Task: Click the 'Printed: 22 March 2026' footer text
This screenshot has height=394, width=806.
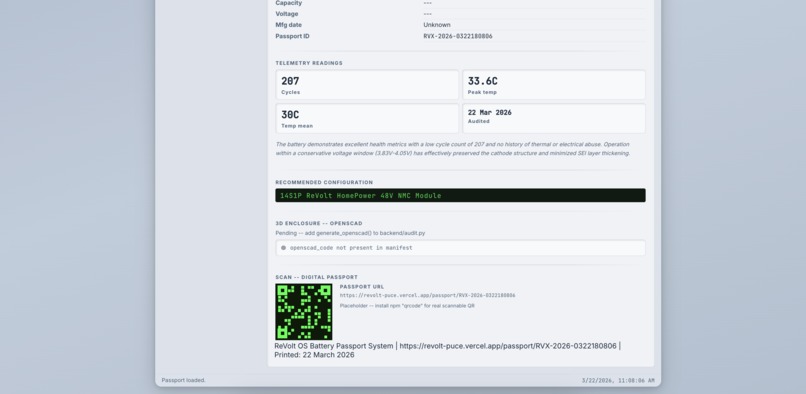Action: (314, 355)
